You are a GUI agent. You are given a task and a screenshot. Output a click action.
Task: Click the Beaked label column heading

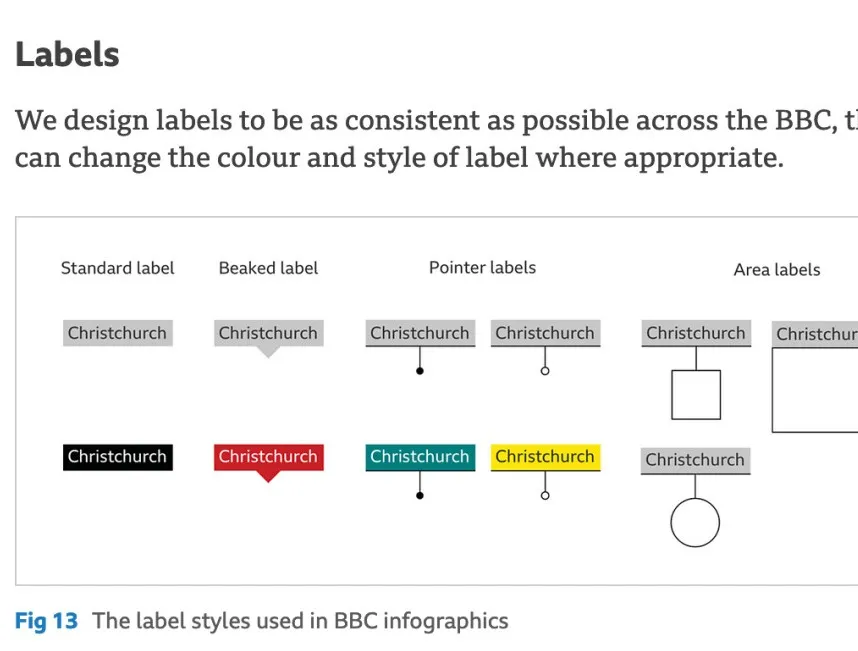[268, 268]
